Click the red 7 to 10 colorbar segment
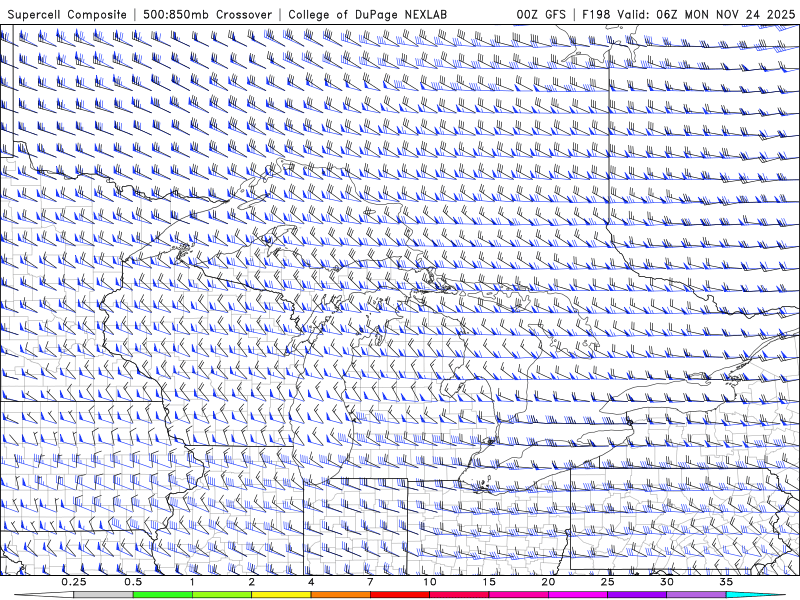This screenshot has width=800, height=600. 400,595
